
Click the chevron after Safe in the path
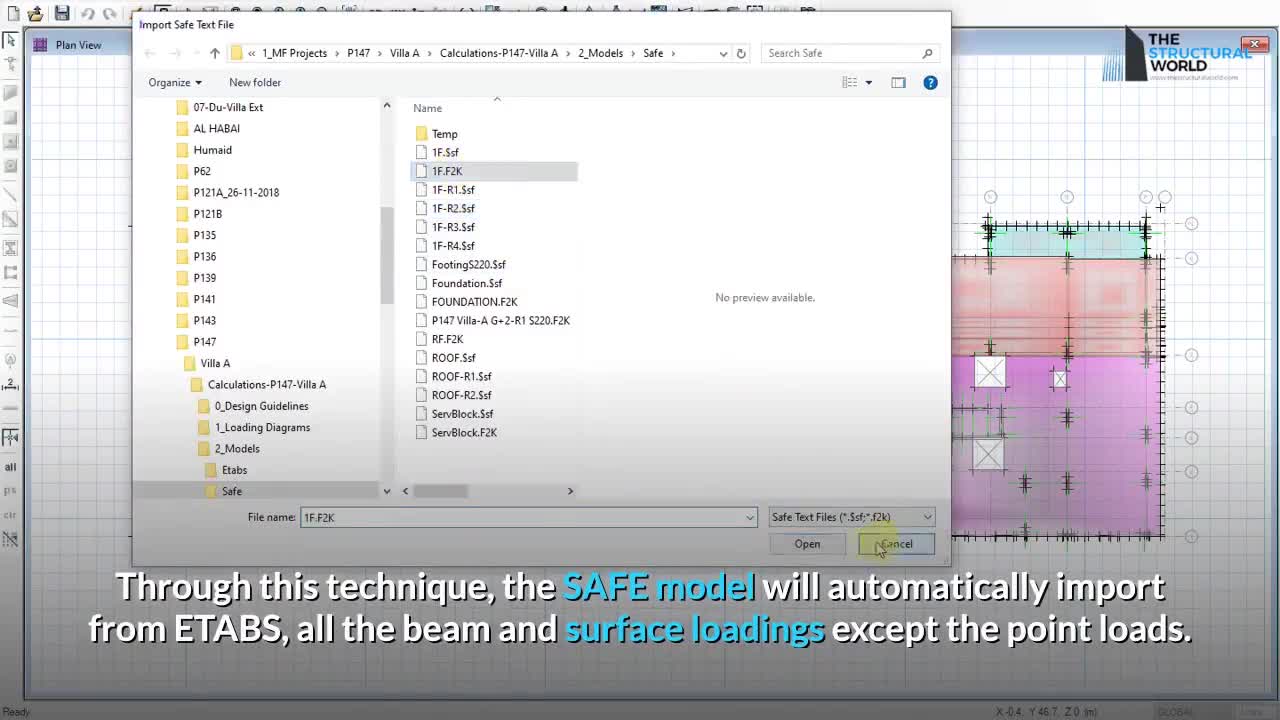click(673, 53)
